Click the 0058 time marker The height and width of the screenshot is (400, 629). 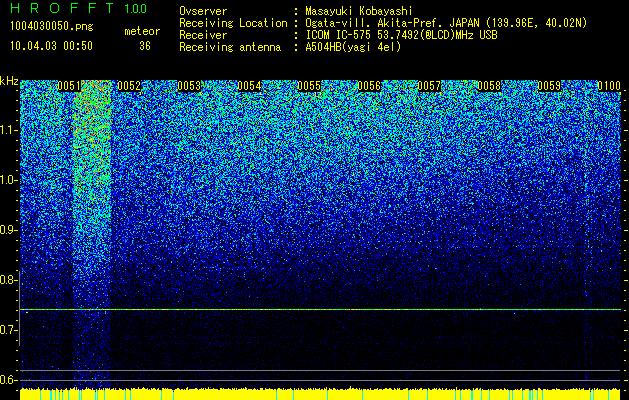pos(489,86)
